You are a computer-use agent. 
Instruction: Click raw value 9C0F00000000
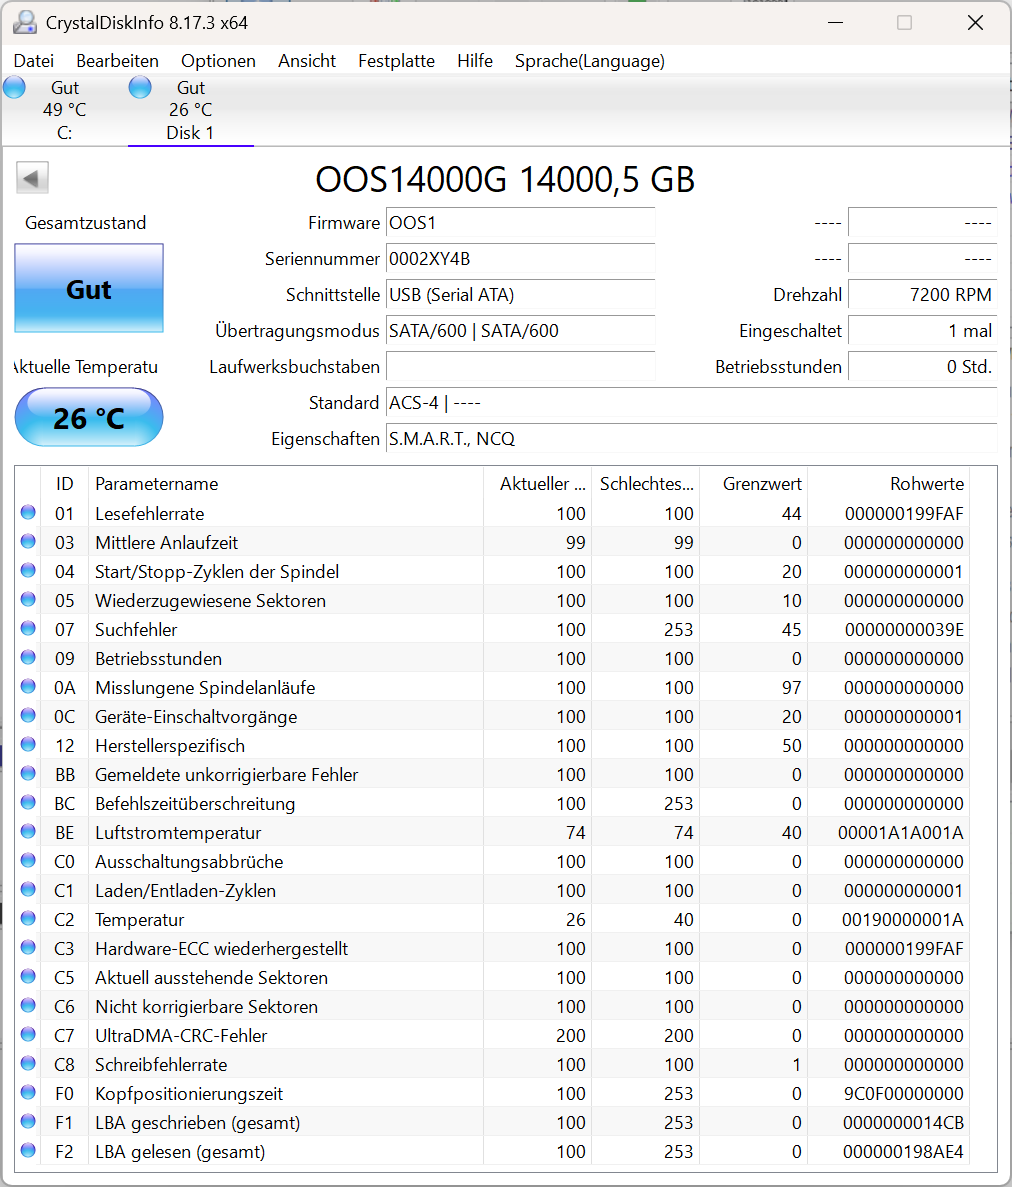(x=903, y=1094)
